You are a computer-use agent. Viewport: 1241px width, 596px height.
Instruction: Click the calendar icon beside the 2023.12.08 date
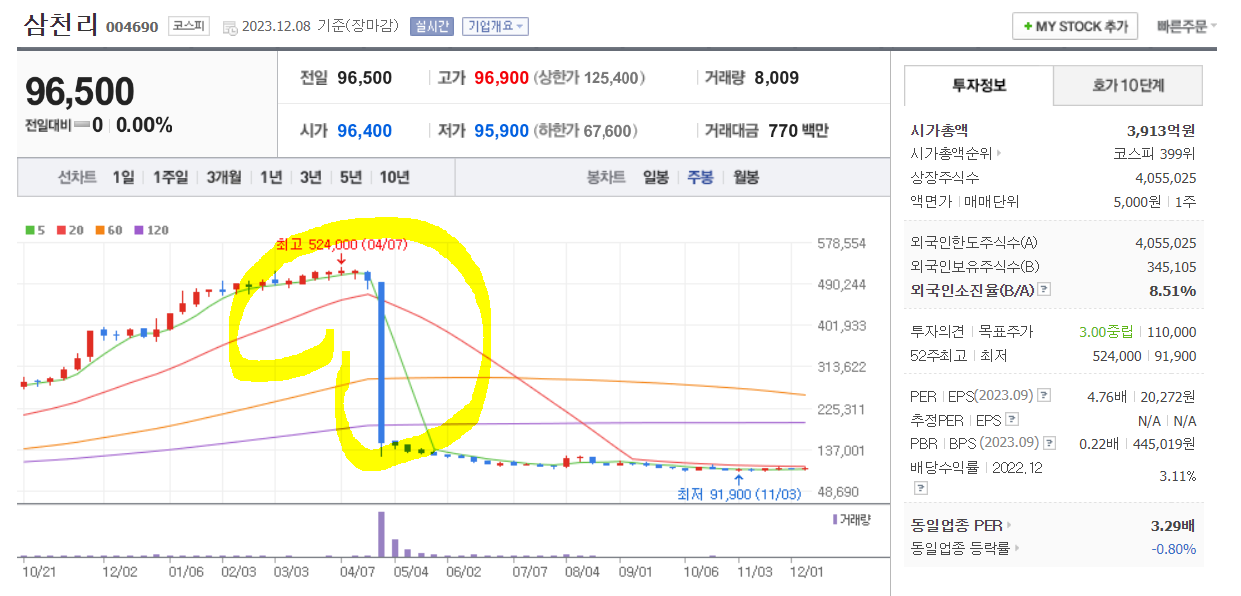[x=230, y=27]
